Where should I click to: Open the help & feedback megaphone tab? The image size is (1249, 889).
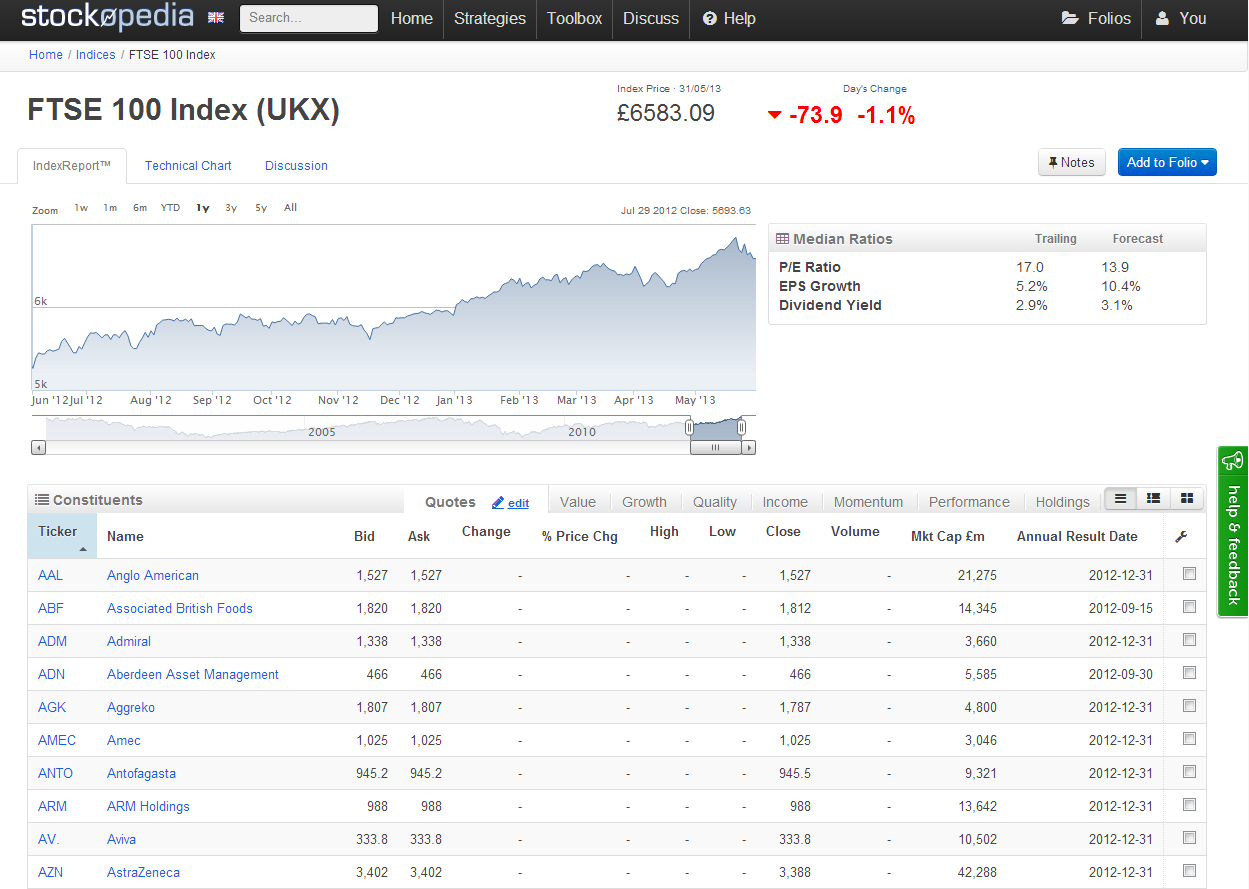[1233, 531]
